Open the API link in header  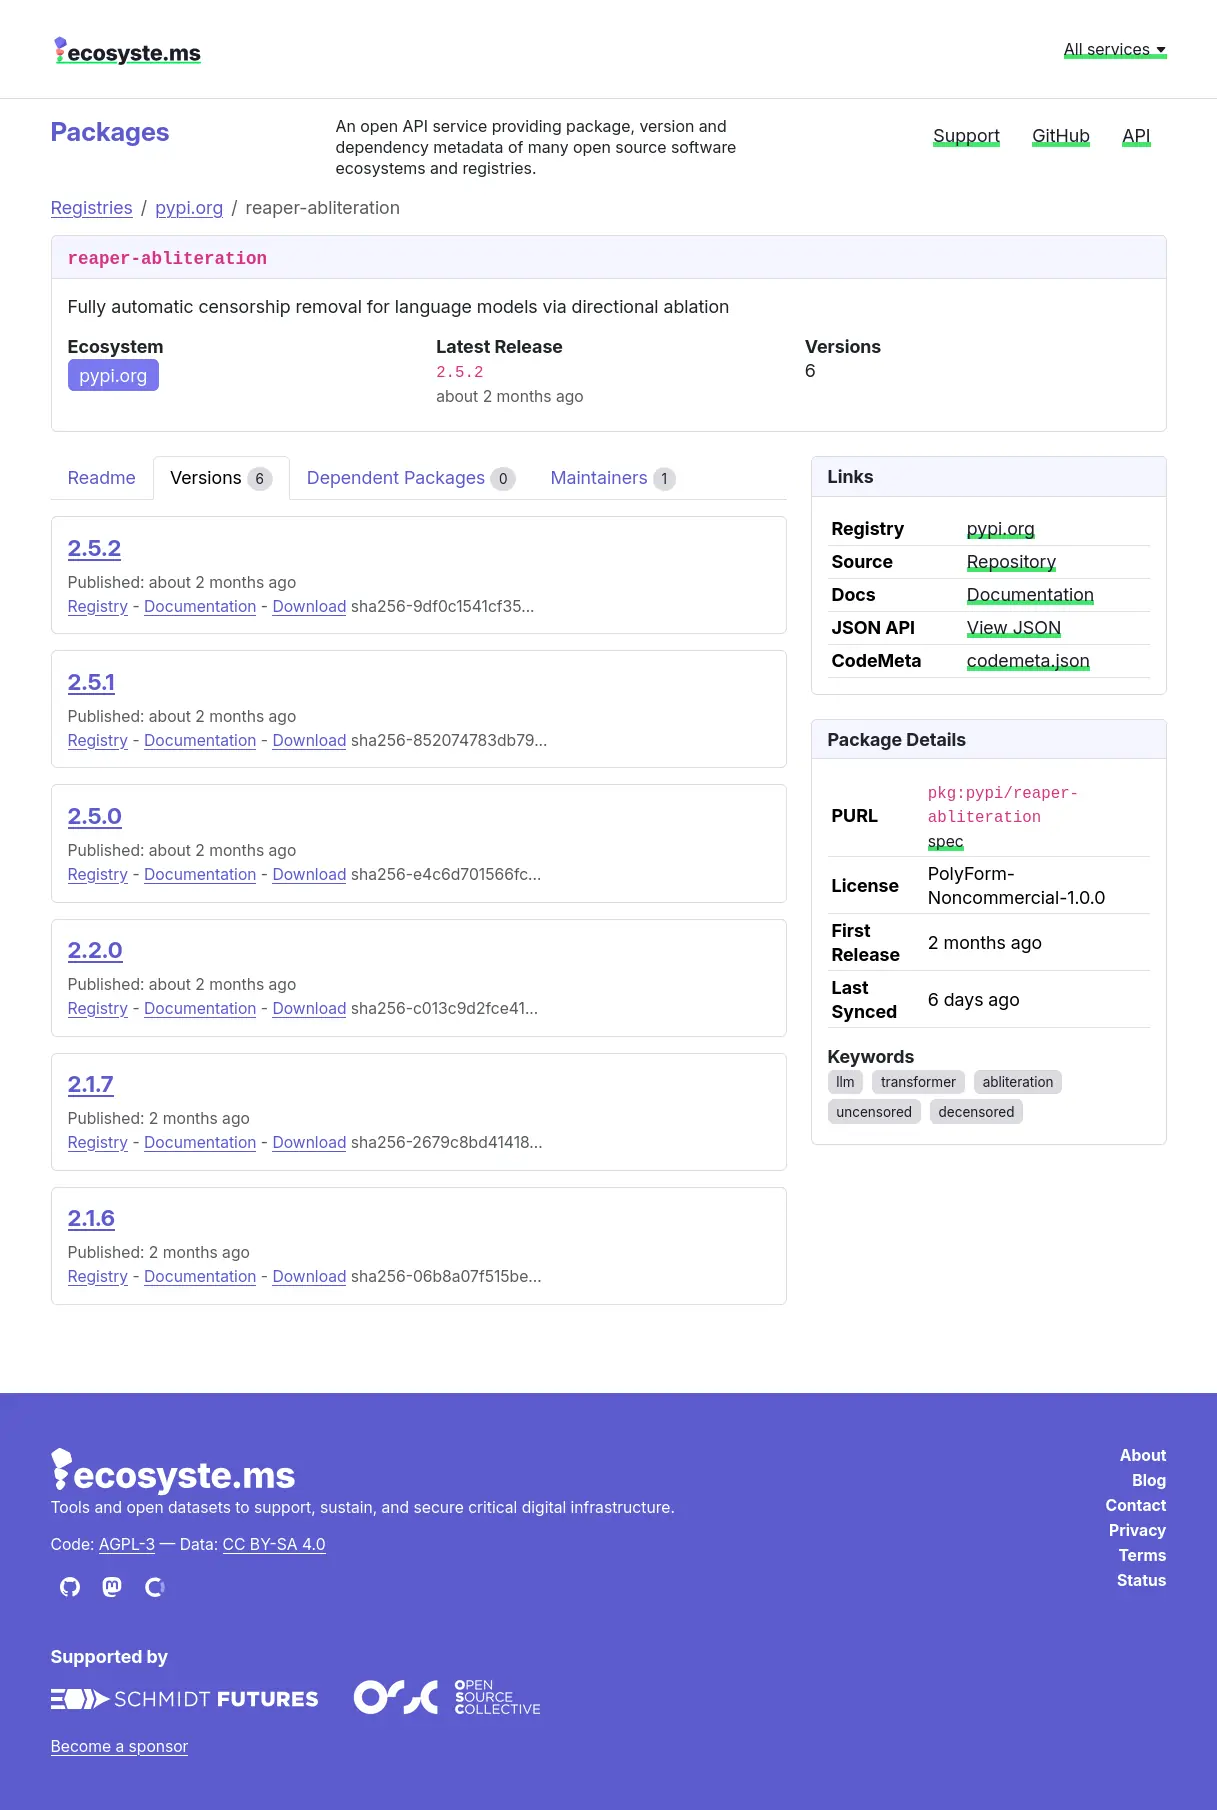tap(1136, 136)
